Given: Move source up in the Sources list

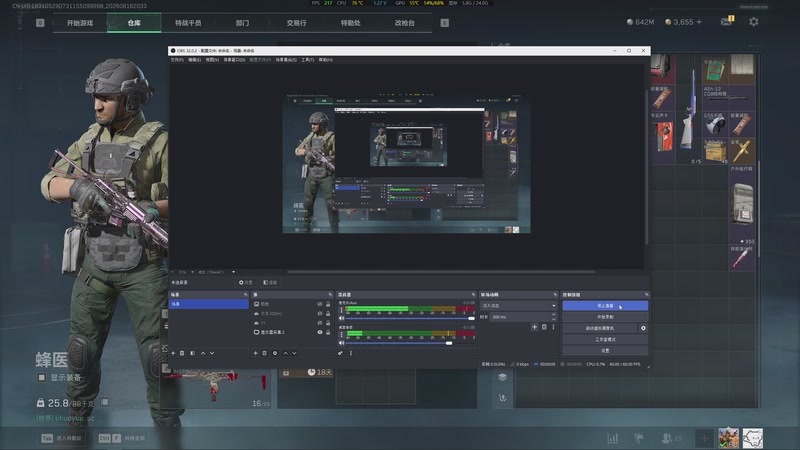Looking at the screenshot, I should point(286,353).
